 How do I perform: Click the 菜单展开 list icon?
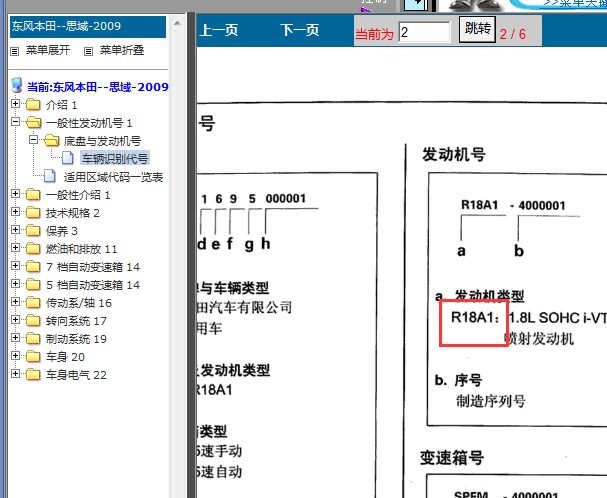click(15, 51)
